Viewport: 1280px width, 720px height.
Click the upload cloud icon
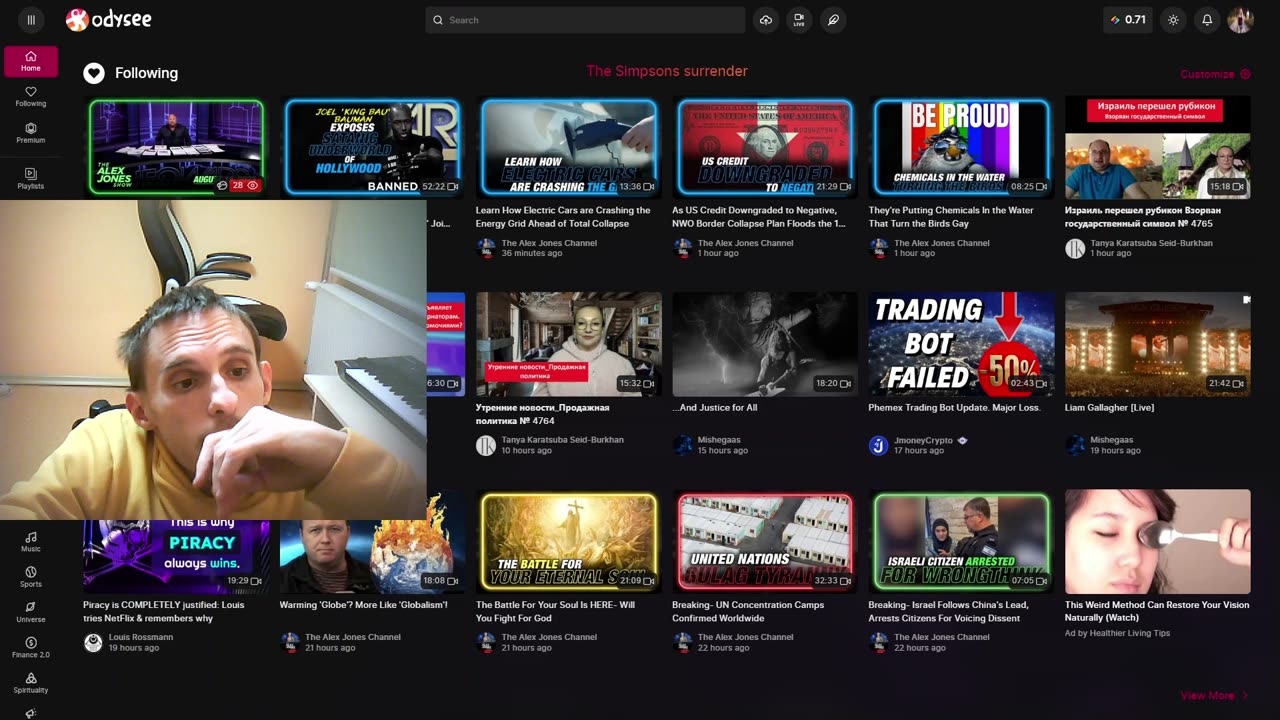[x=766, y=20]
